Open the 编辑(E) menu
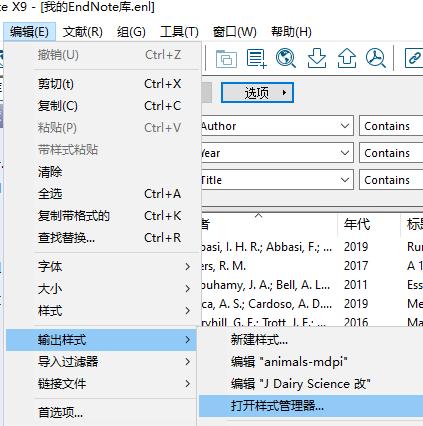The height and width of the screenshot is (426, 423). tap(29, 32)
